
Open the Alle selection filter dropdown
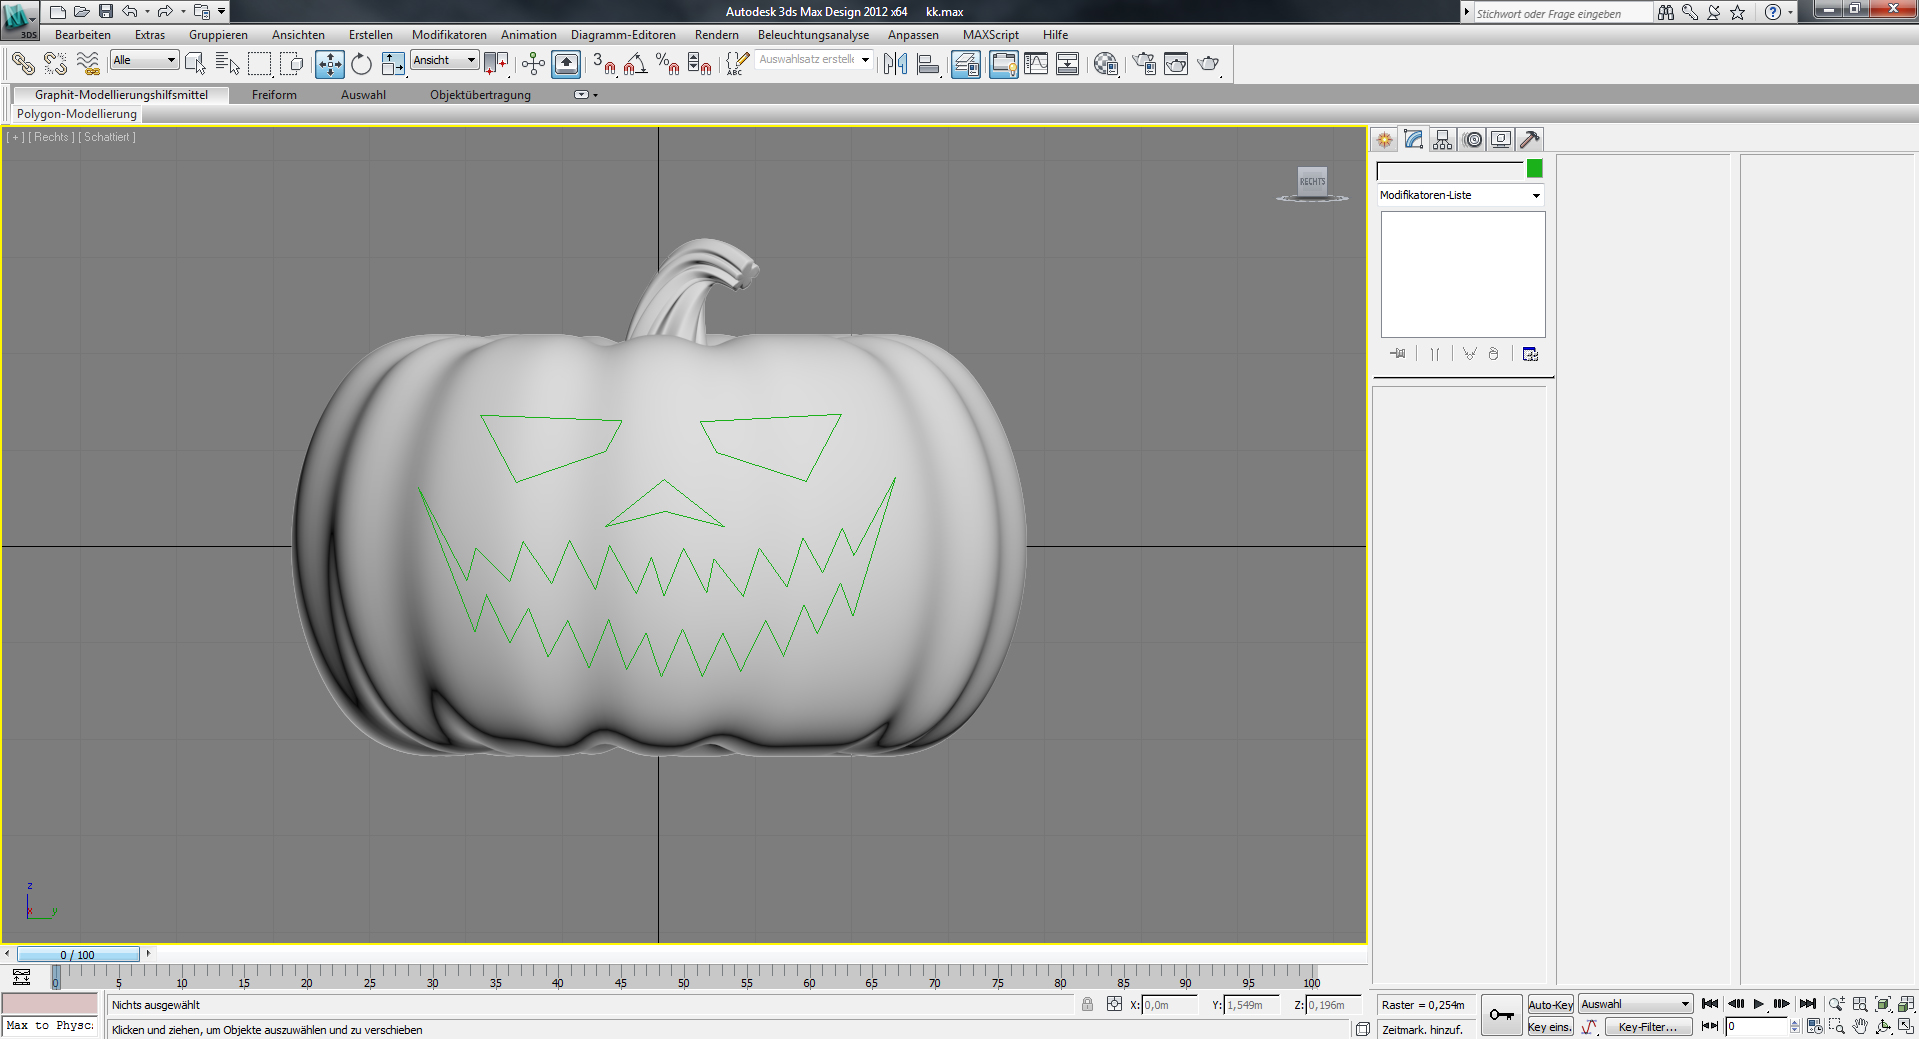pyautogui.click(x=144, y=60)
